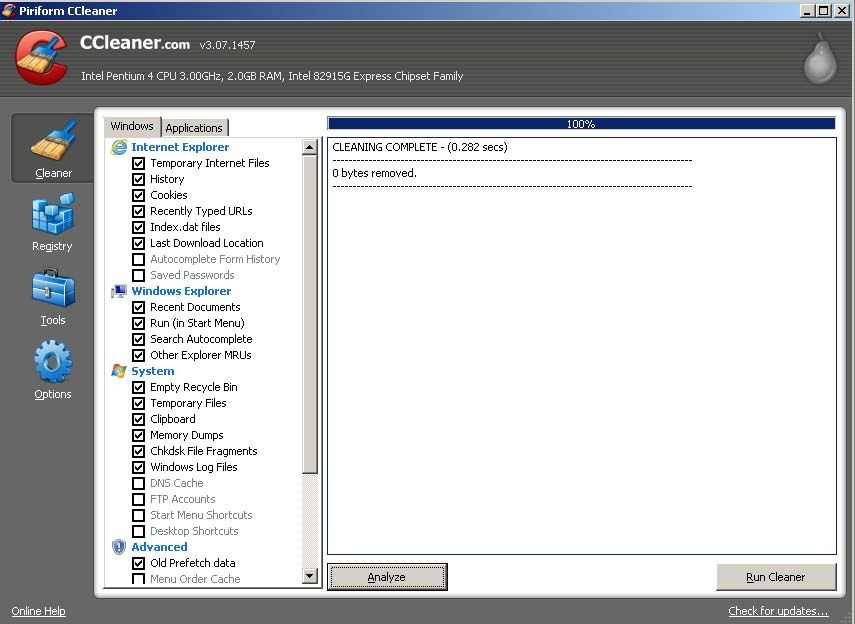Enable Start Menu Shortcuts checkbox
Viewport: 855px width, 624px height.
[139, 515]
